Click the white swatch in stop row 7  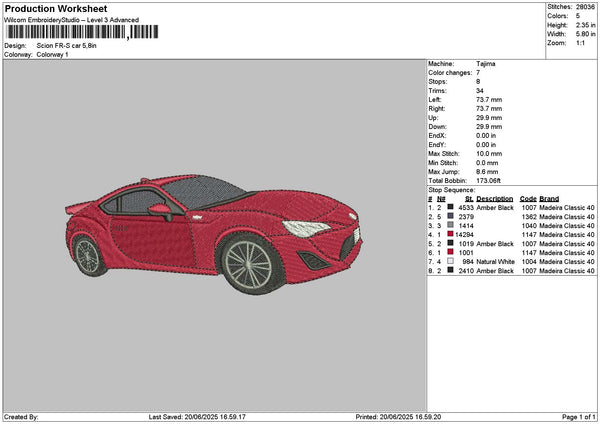point(450,261)
